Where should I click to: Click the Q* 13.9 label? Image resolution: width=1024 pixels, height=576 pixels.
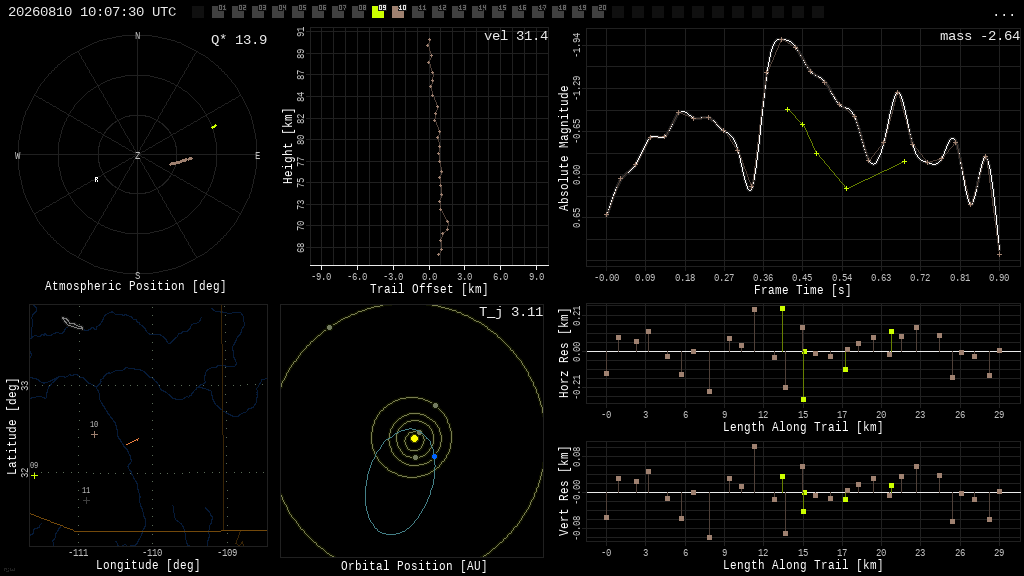(x=239, y=40)
